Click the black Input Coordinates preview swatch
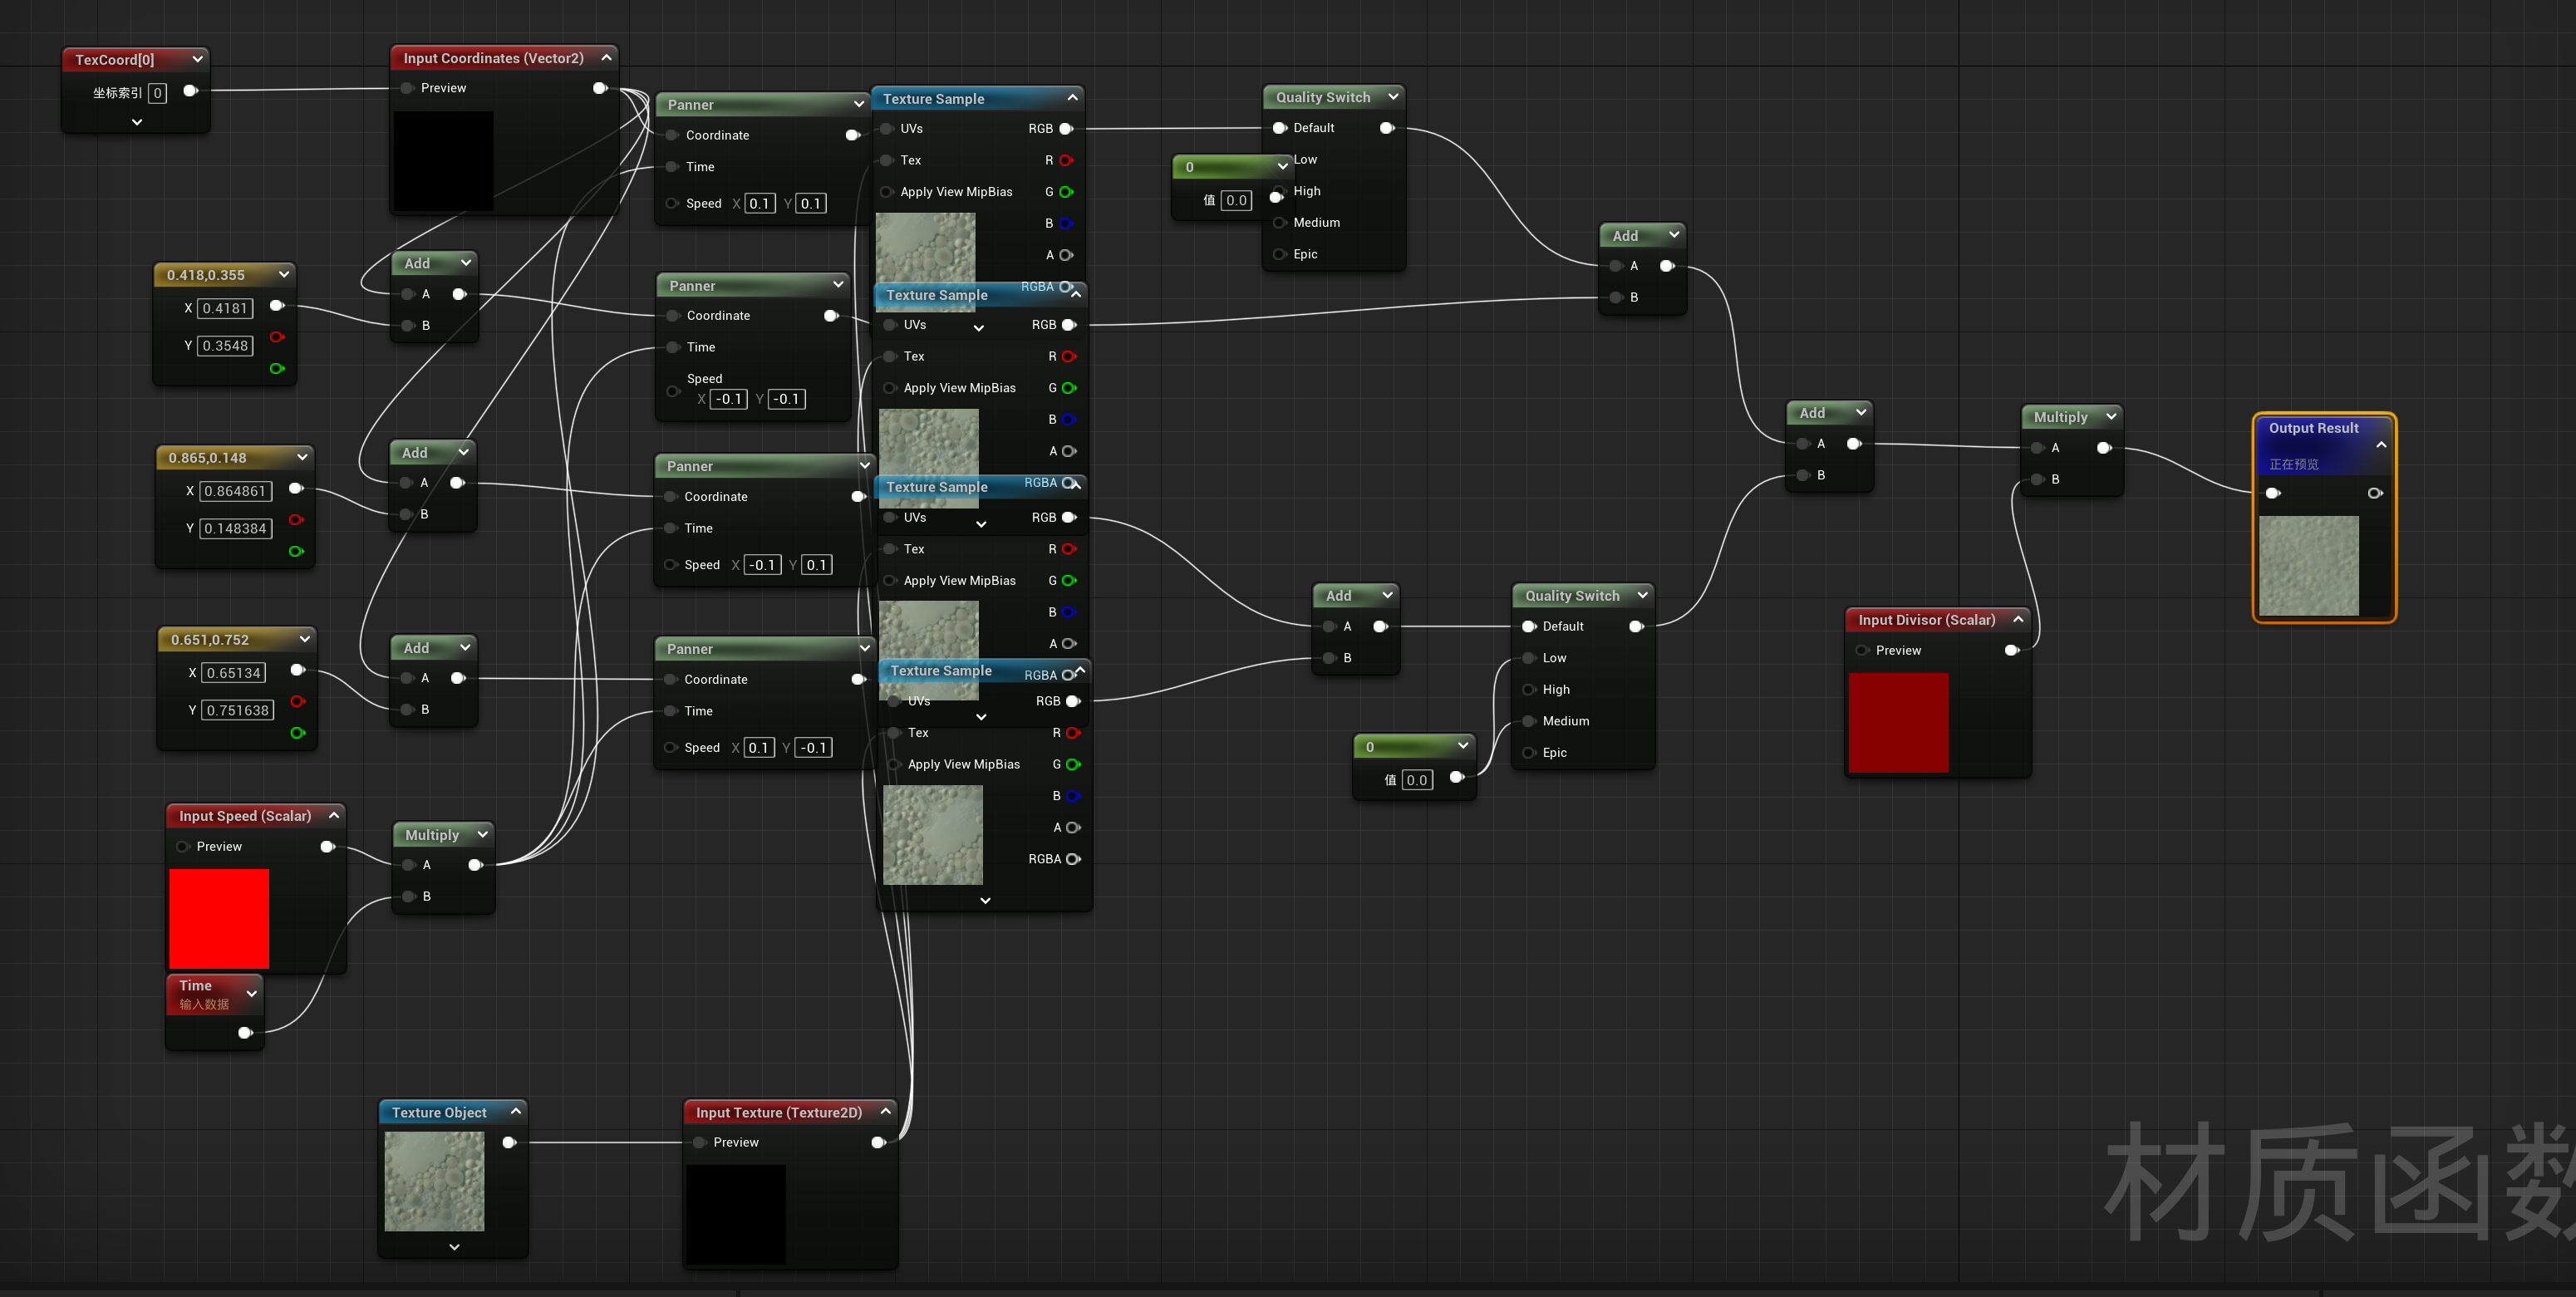 click(443, 161)
